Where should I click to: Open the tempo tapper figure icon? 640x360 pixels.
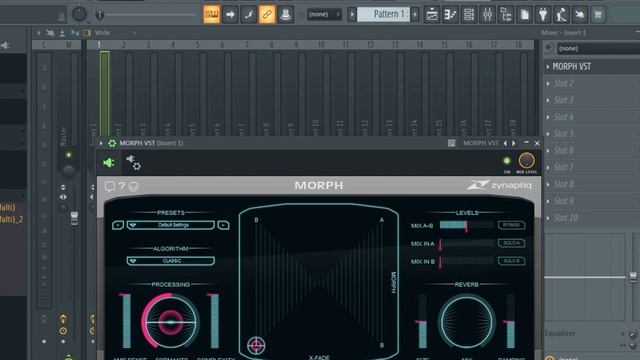click(562, 15)
